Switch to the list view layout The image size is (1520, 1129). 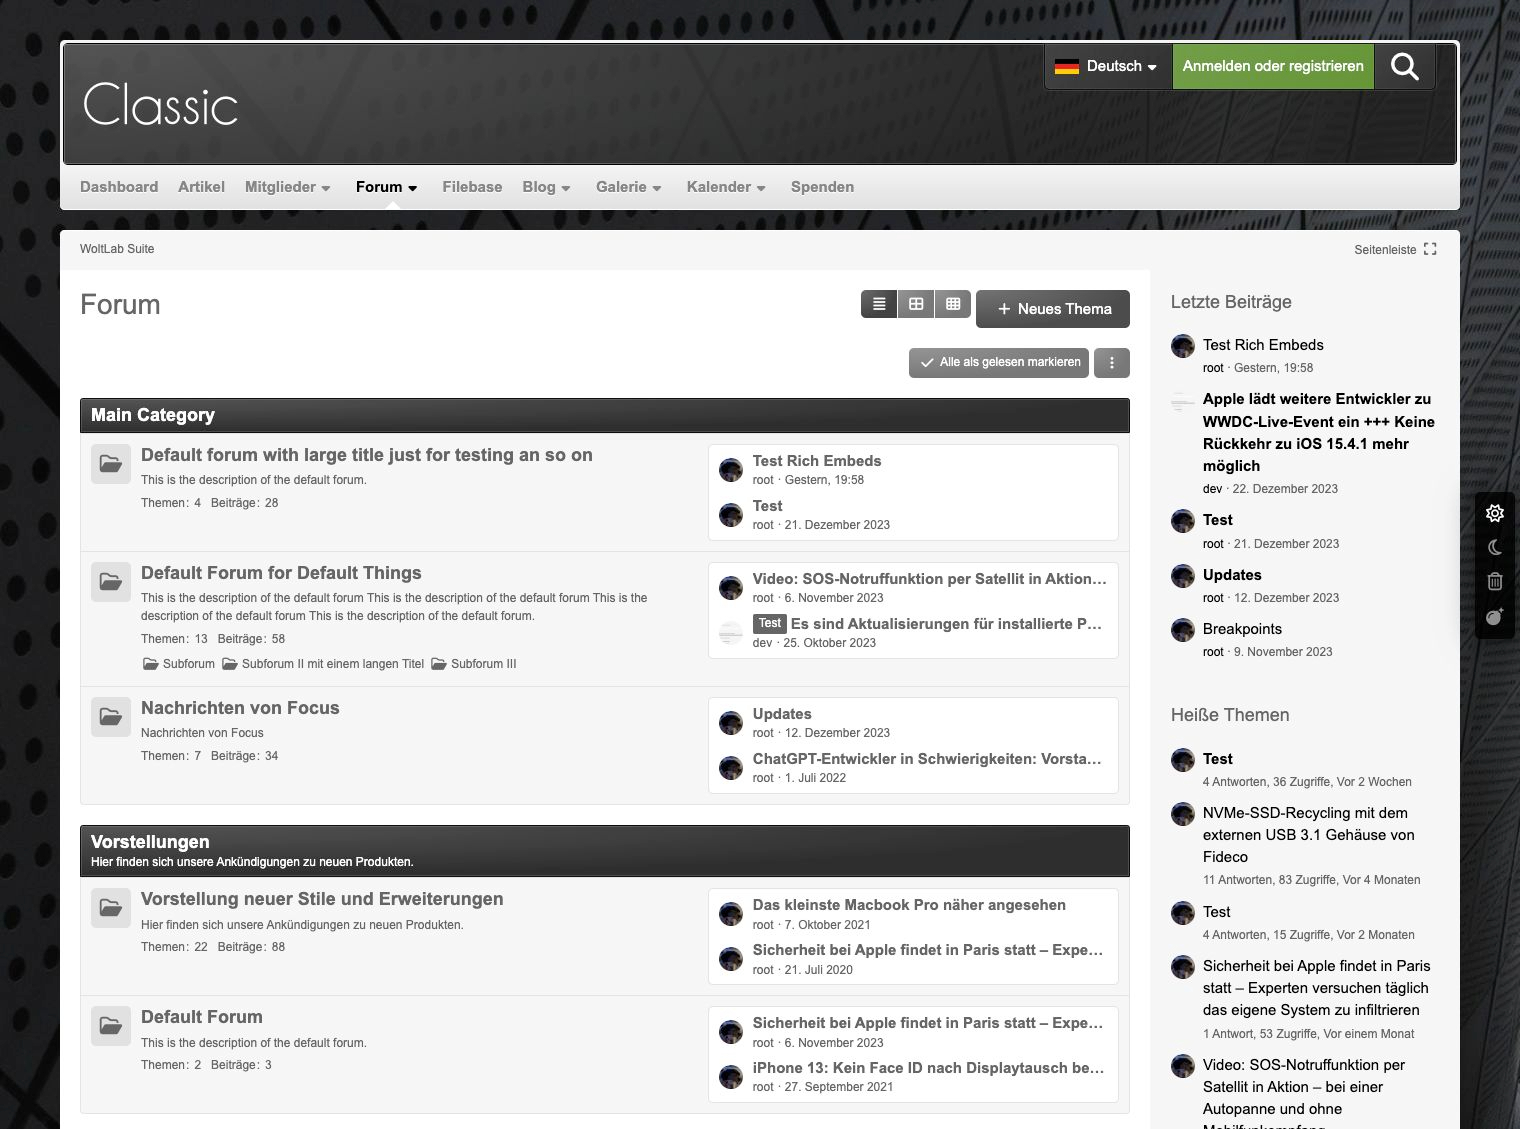pyautogui.click(x=879, y=304)
